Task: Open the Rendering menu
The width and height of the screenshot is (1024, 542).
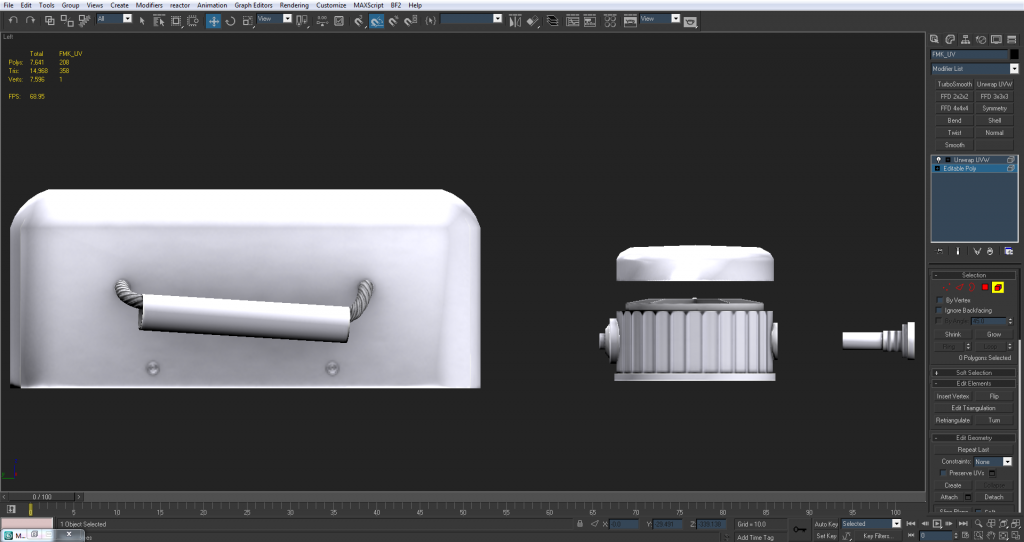Action: (294, 5)
